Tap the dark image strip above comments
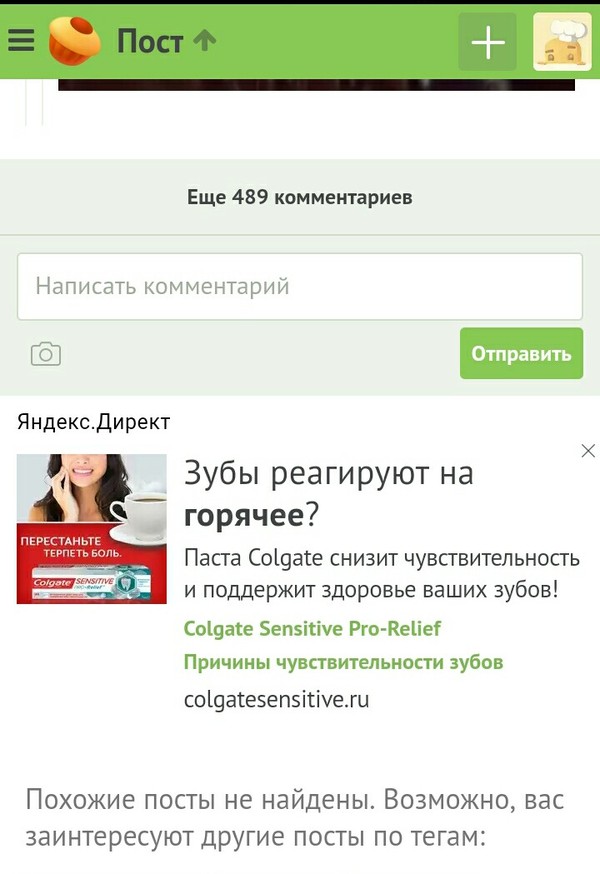Image resolution: width=600 pixels, height=874 pixels. coord(316,85)
